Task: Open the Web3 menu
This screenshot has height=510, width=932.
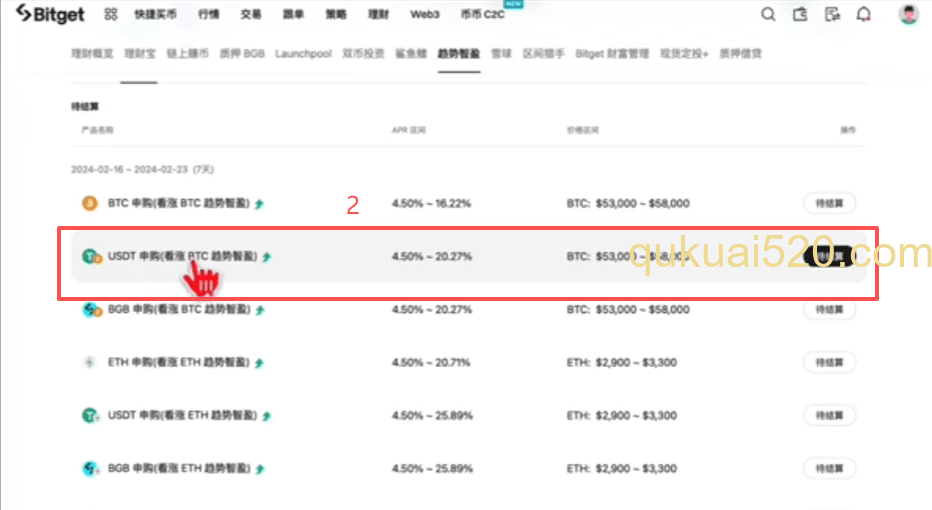Action: point(424,14)
